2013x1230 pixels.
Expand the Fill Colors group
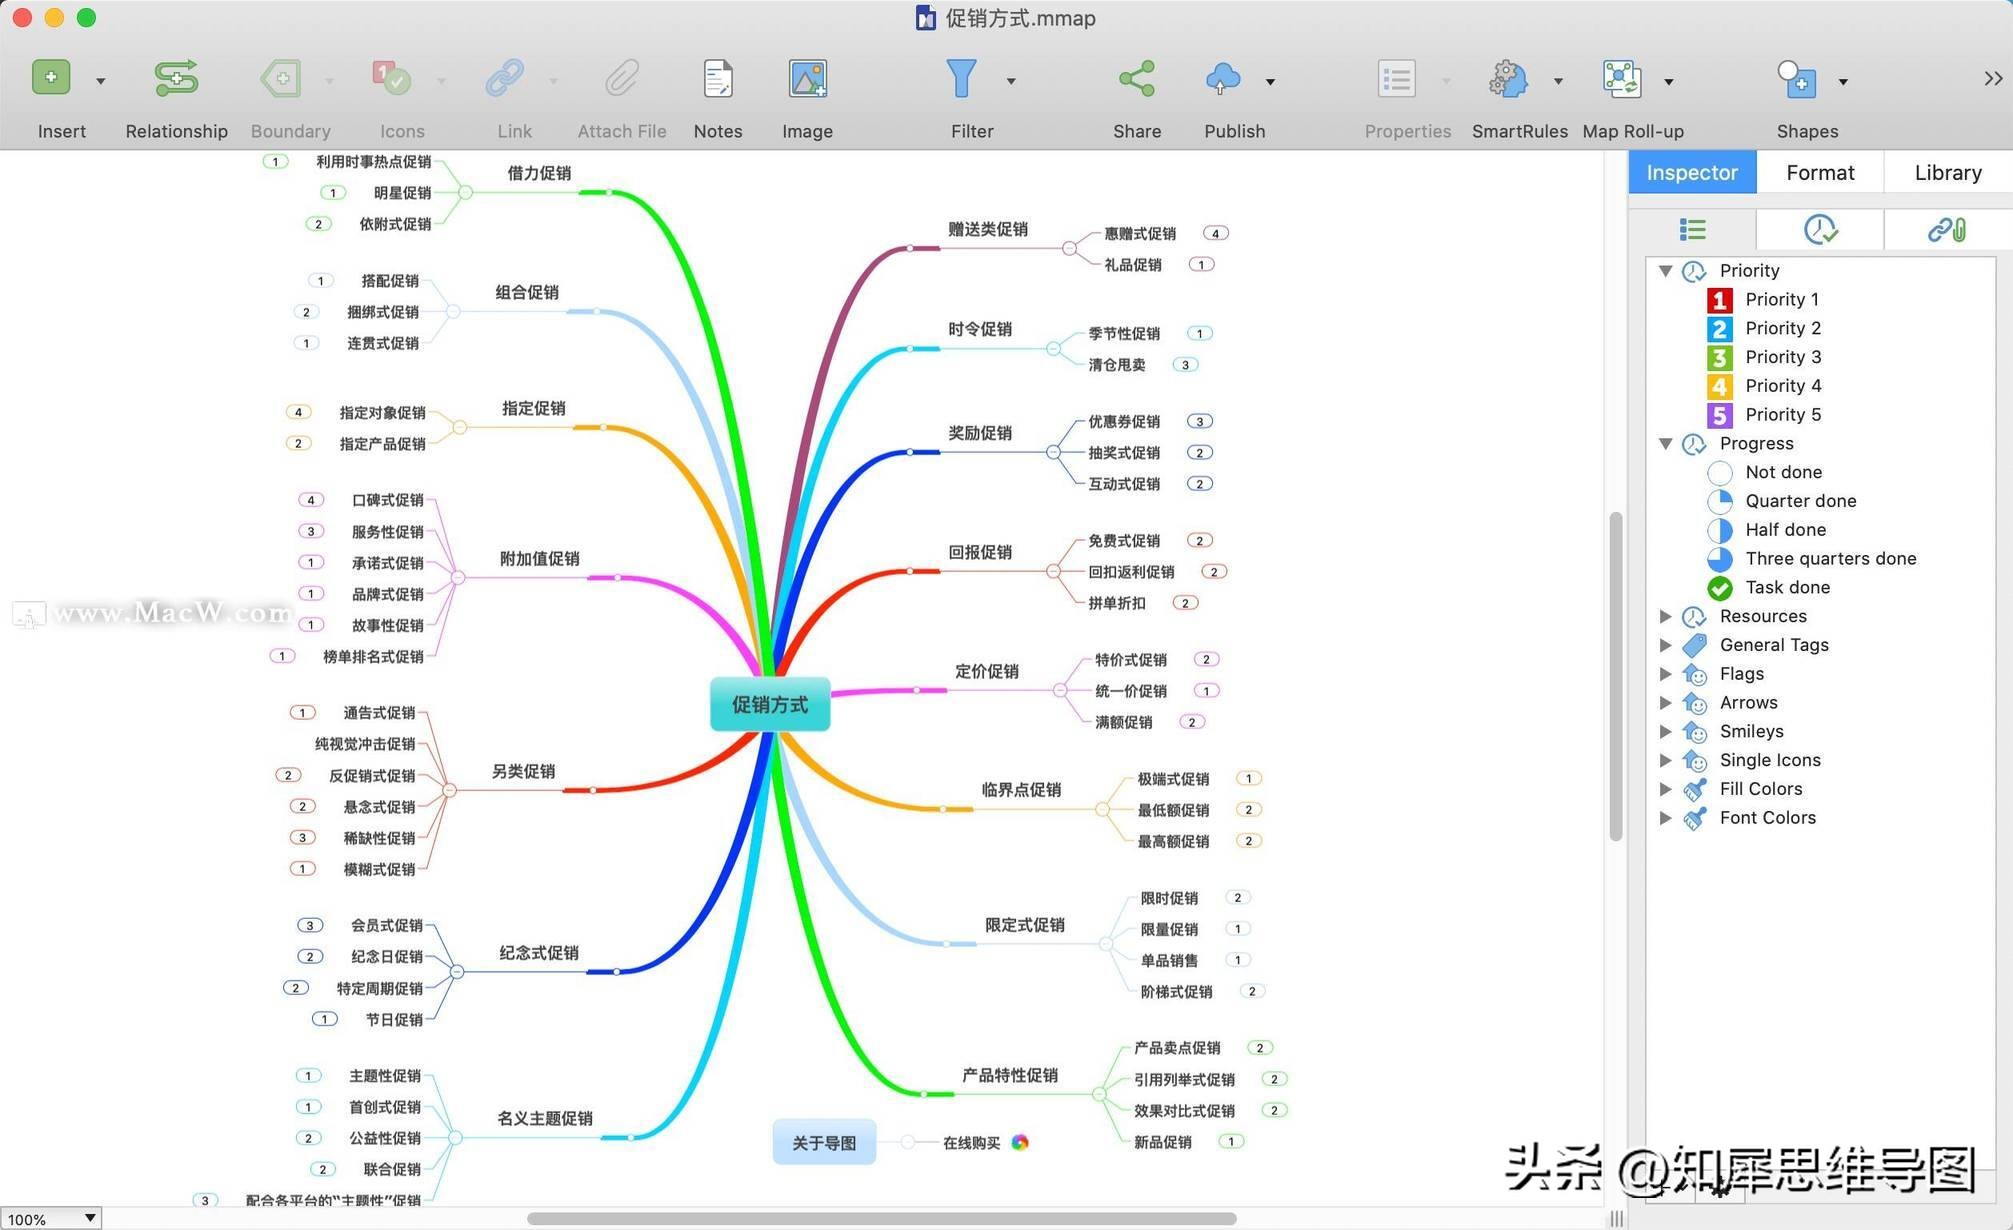(x=1665, y=788)
